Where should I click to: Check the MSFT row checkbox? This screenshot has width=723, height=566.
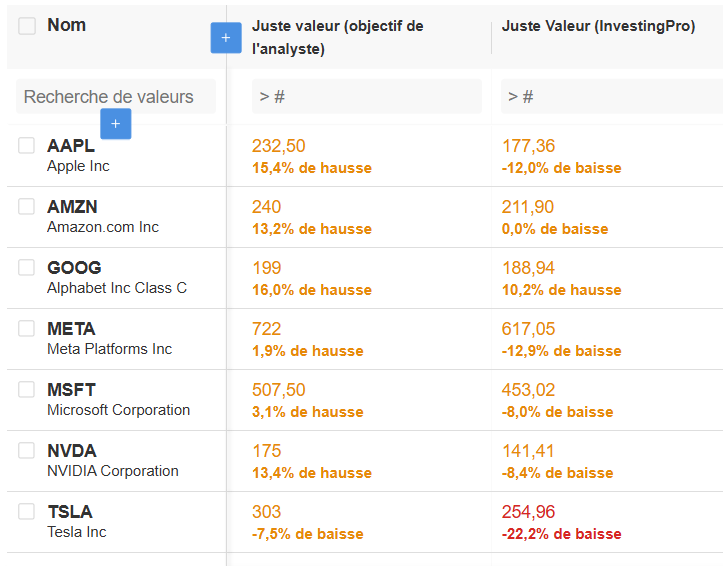pyautogui.click(x=27, y=390)
